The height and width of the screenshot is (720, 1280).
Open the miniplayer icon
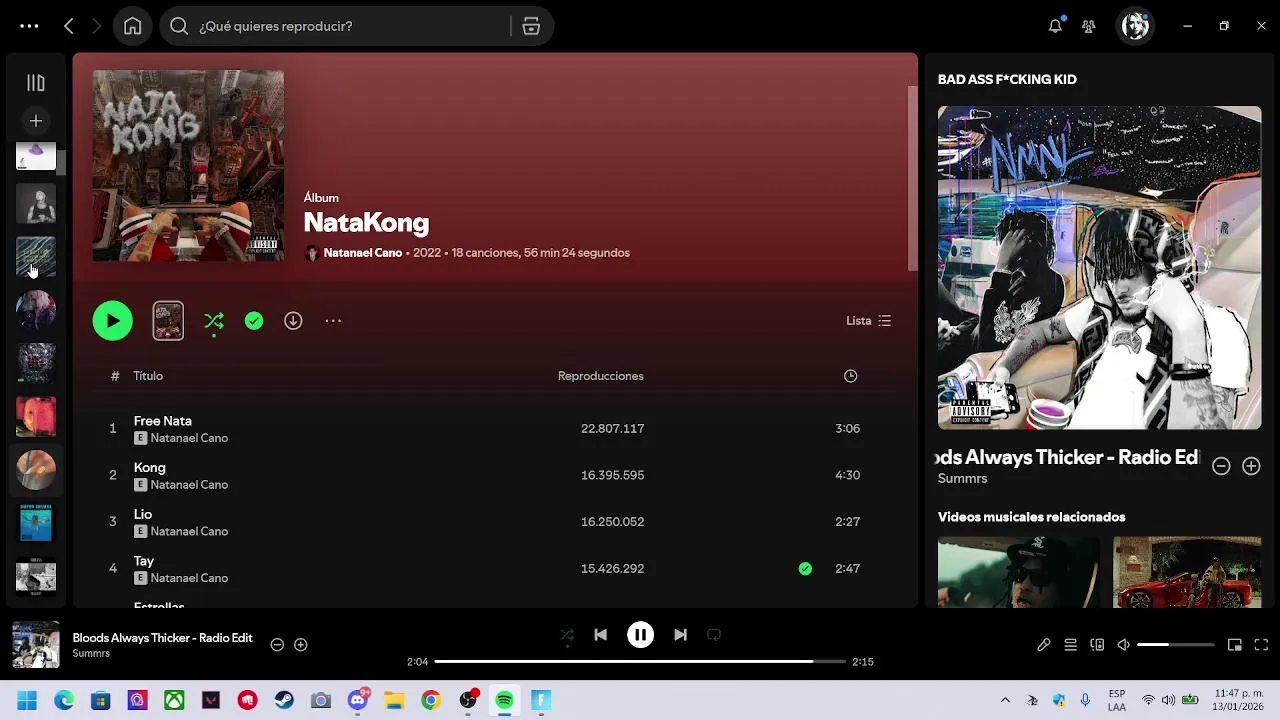click(1235, 645)
